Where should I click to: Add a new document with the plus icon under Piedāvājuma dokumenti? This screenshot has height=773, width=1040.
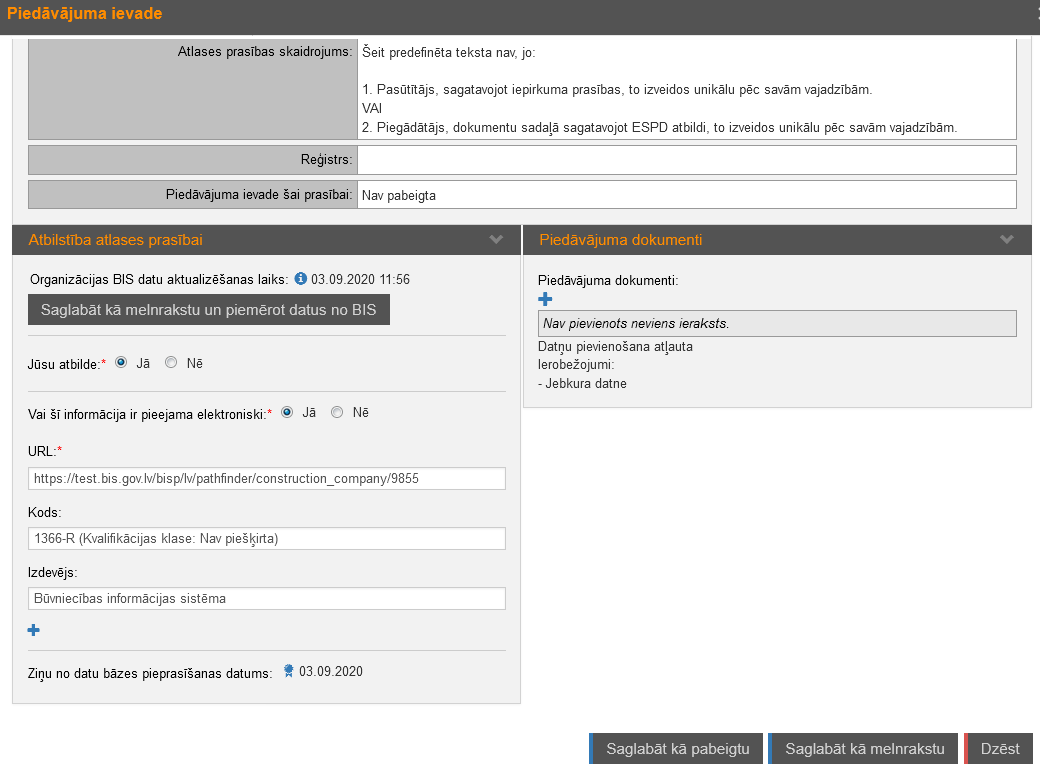(x=545, y=299)
